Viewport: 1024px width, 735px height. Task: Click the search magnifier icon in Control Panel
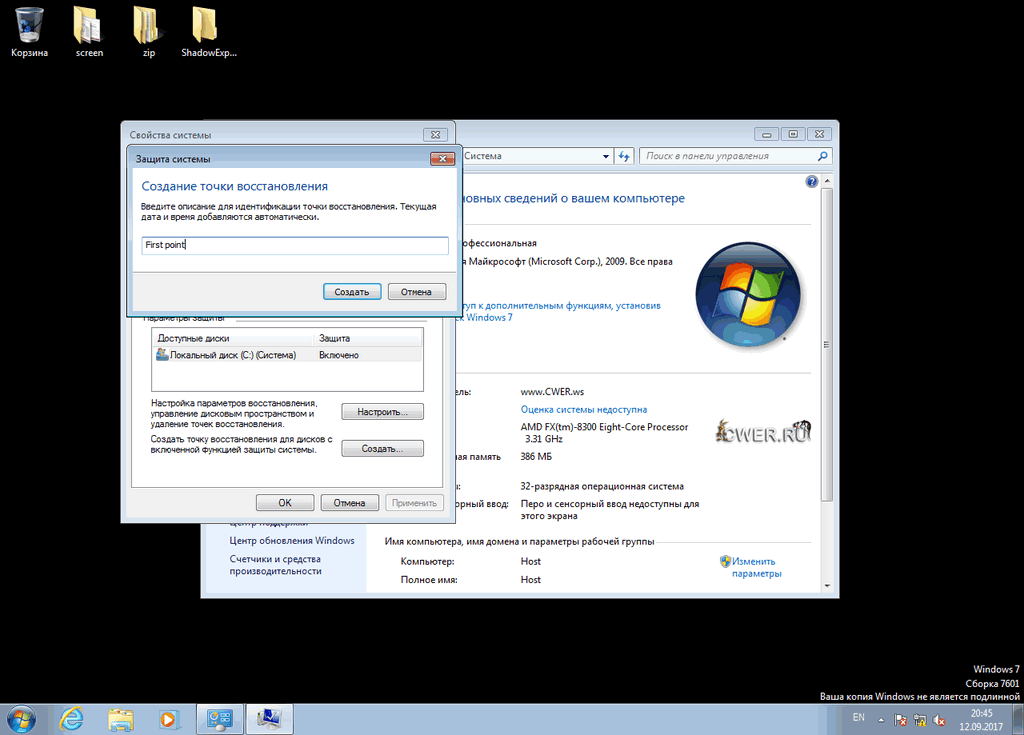pyautogui.click(x=823, y=156)
